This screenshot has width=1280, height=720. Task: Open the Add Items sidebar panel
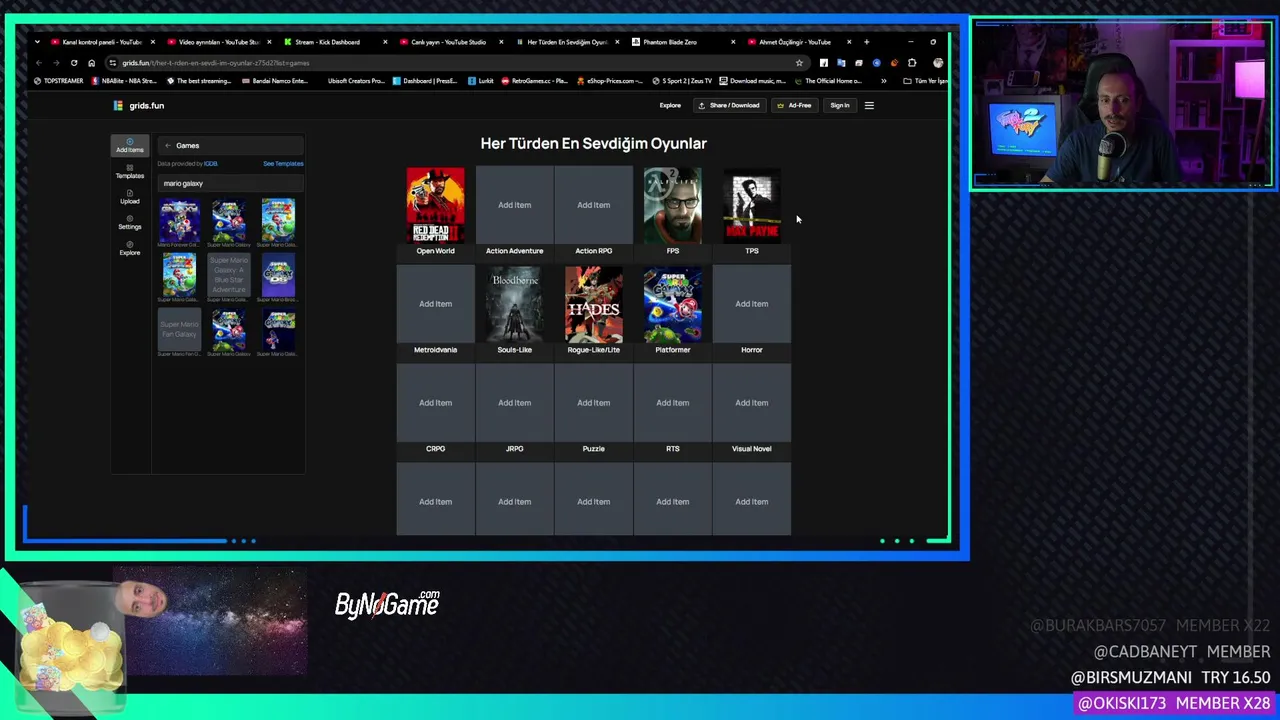coord(129,145)
